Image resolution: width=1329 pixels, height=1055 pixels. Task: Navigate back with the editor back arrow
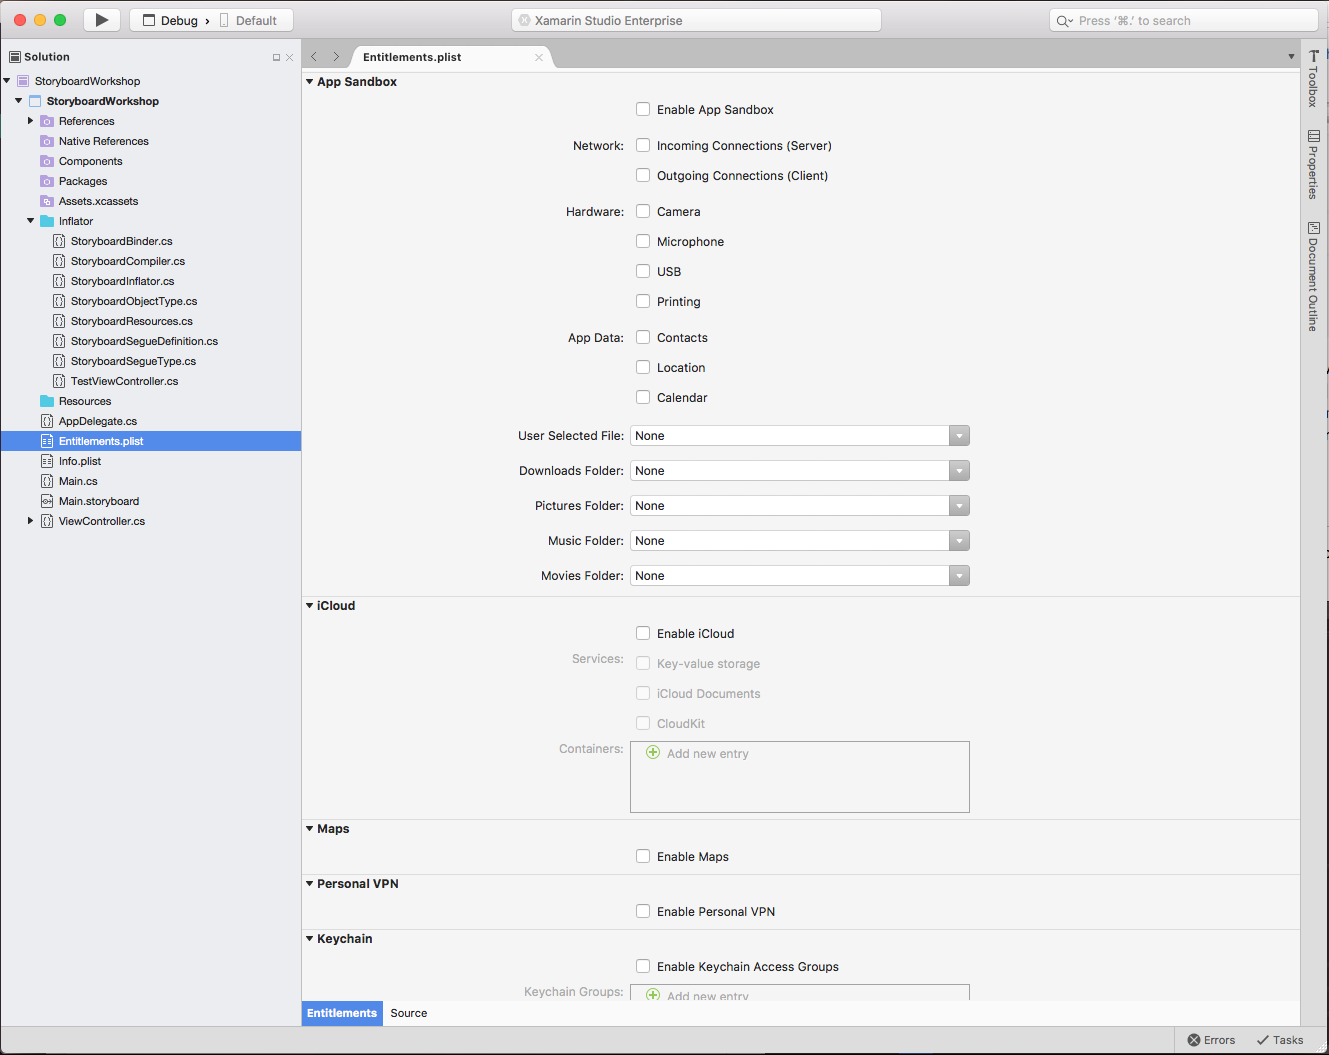(x=313, y=57)
